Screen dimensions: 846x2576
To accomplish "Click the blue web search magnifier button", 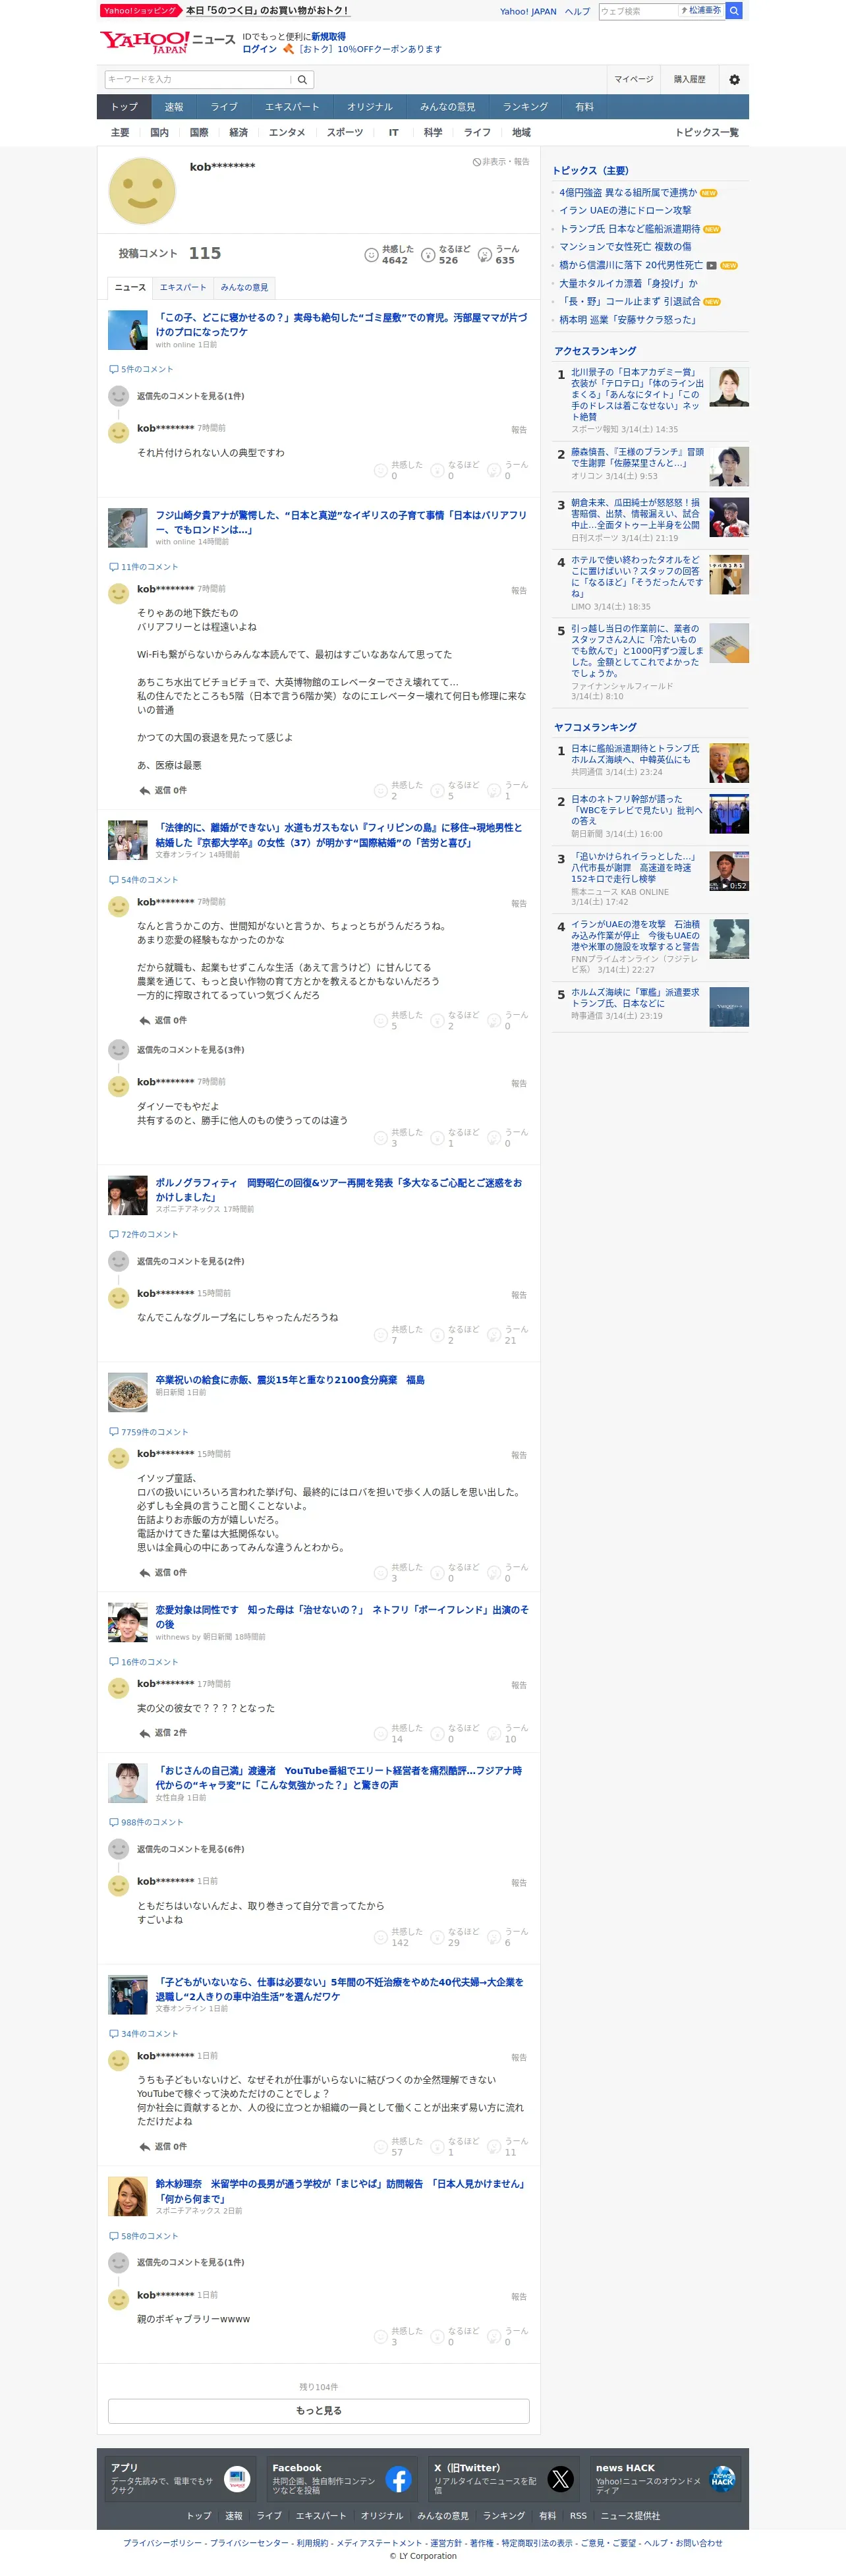I will (734, 11).
